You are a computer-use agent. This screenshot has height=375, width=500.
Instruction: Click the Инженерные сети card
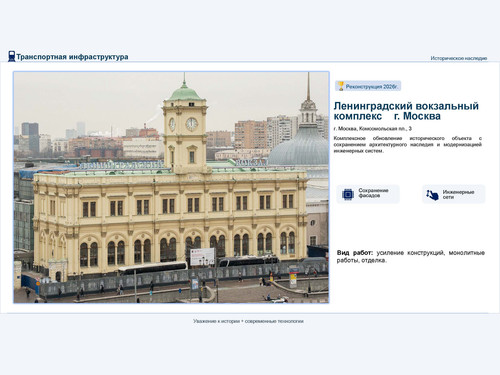point(453,194)
